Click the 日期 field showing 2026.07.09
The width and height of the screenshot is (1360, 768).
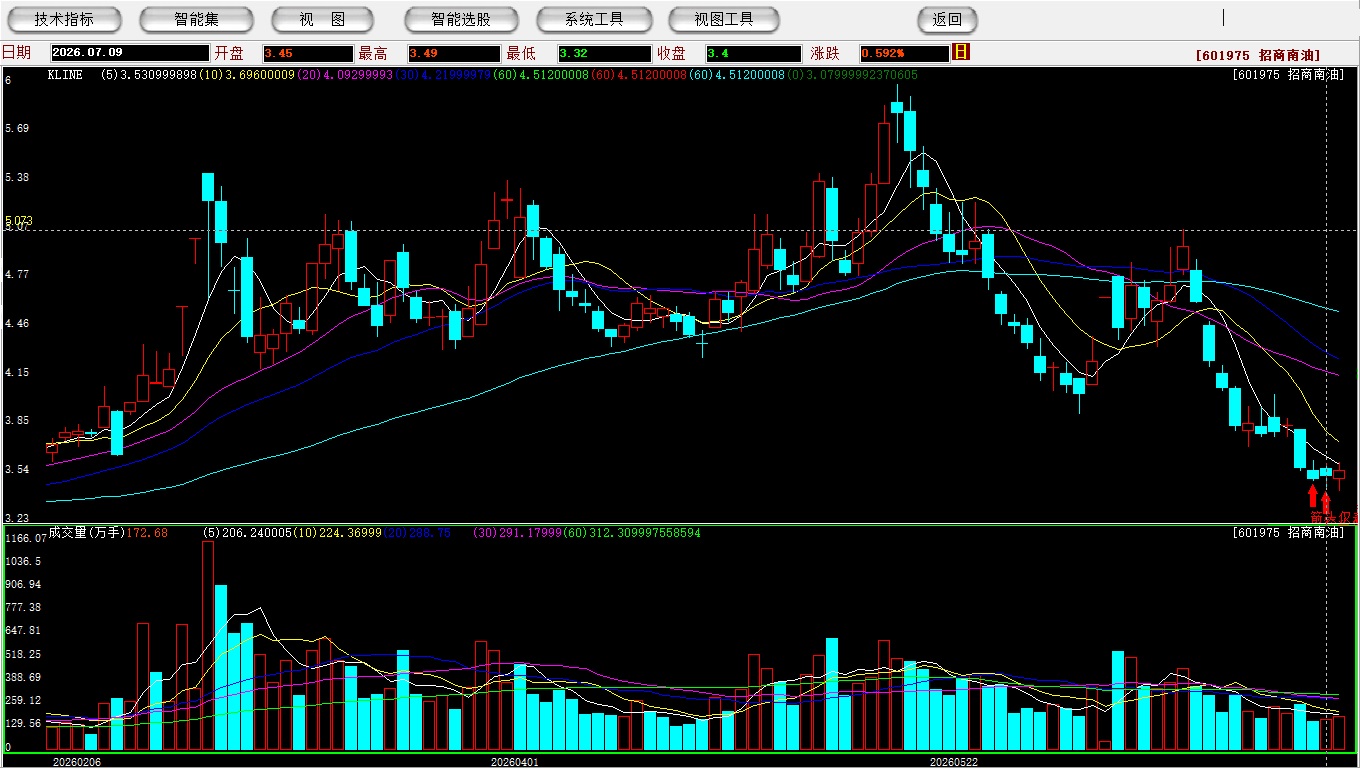point(129,53)
